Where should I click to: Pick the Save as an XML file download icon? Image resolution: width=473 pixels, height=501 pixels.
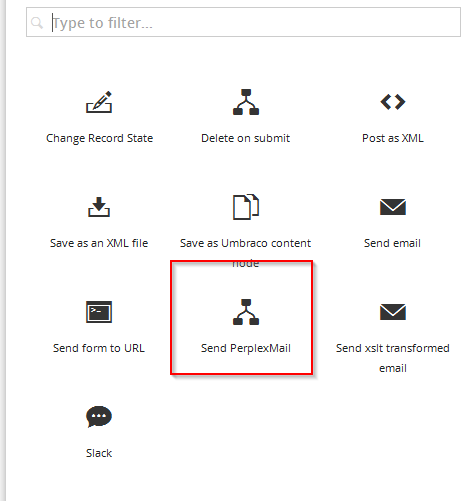coord(99,207)
